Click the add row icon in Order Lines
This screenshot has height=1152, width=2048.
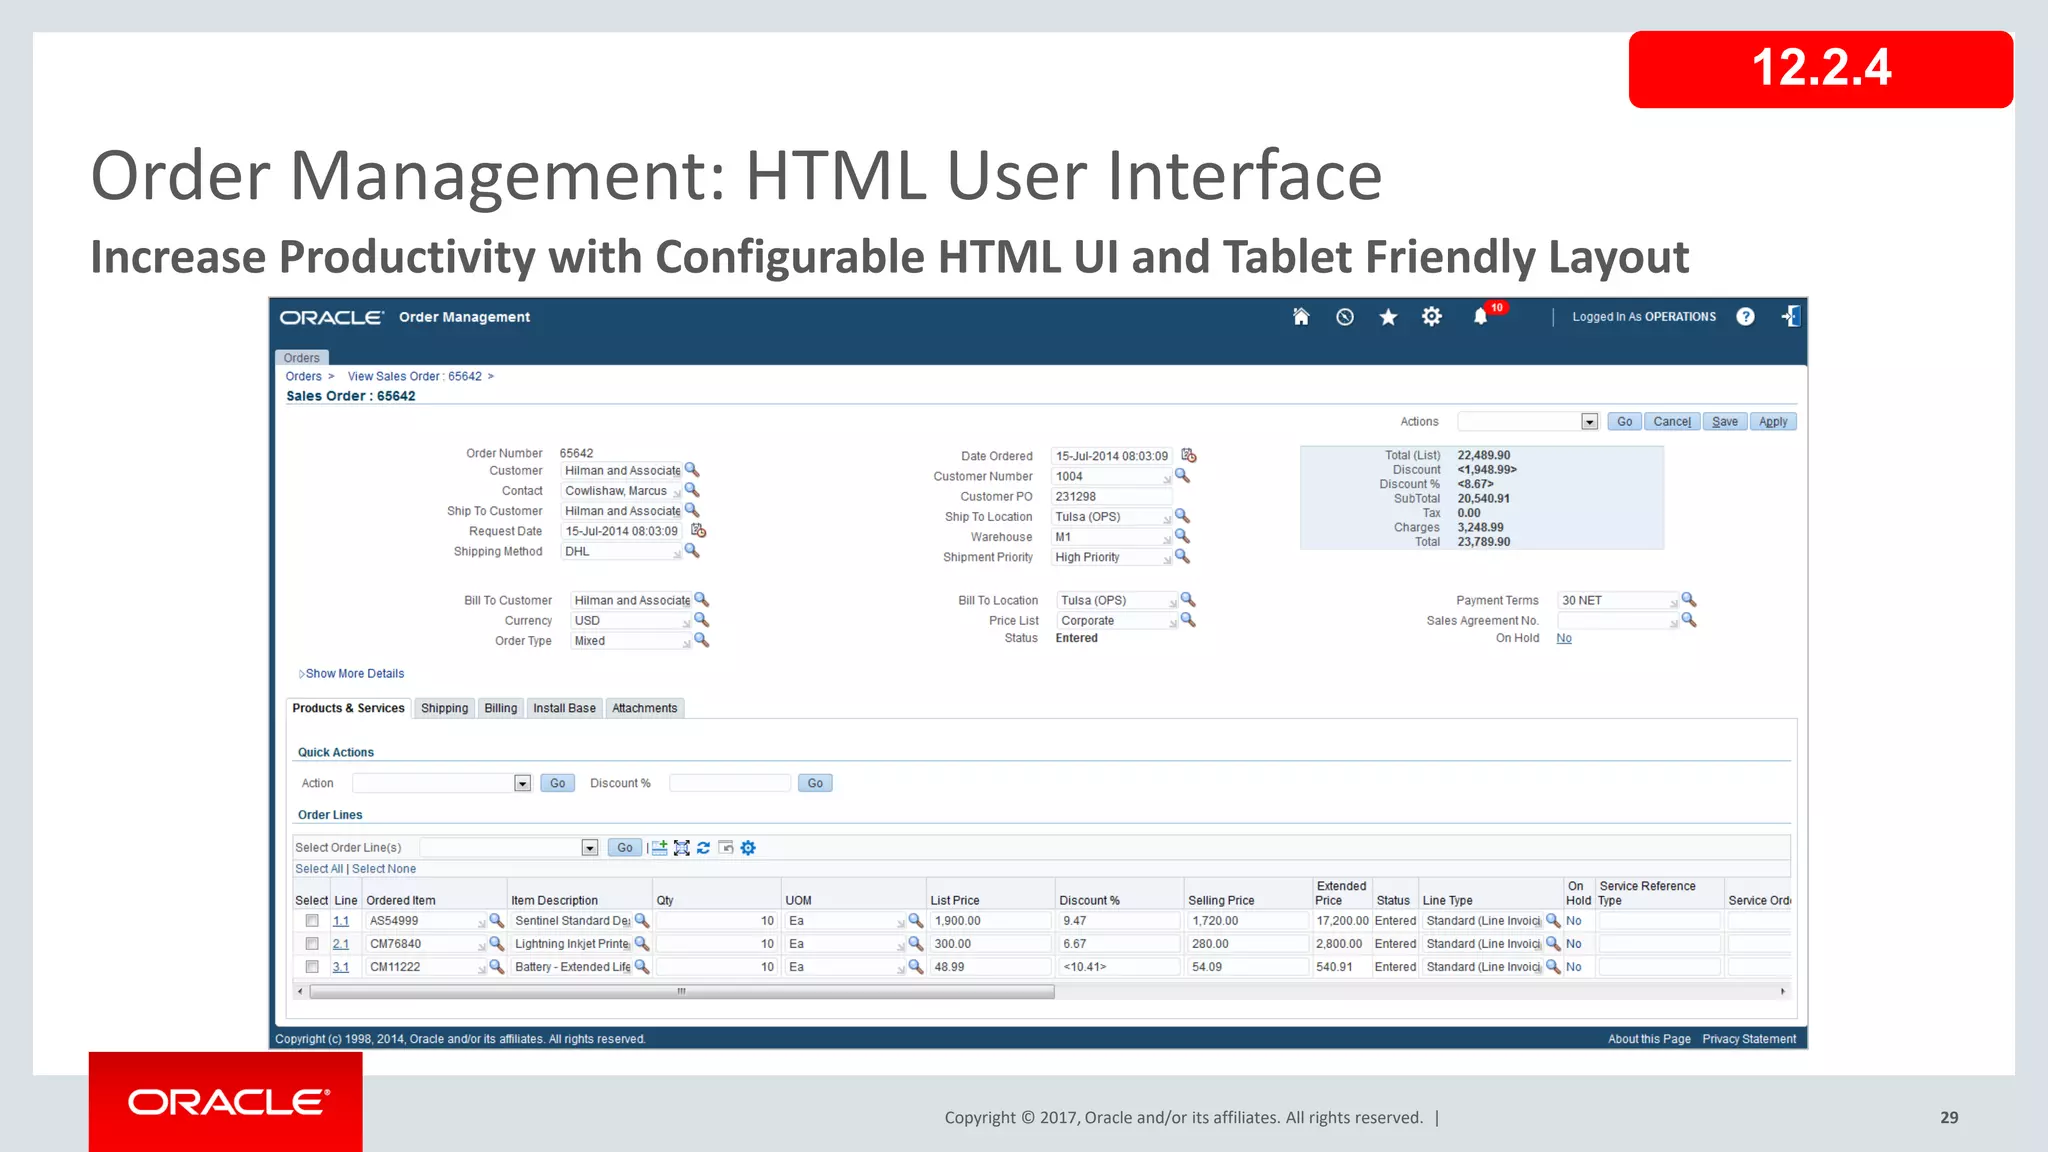tap(659, 848)
